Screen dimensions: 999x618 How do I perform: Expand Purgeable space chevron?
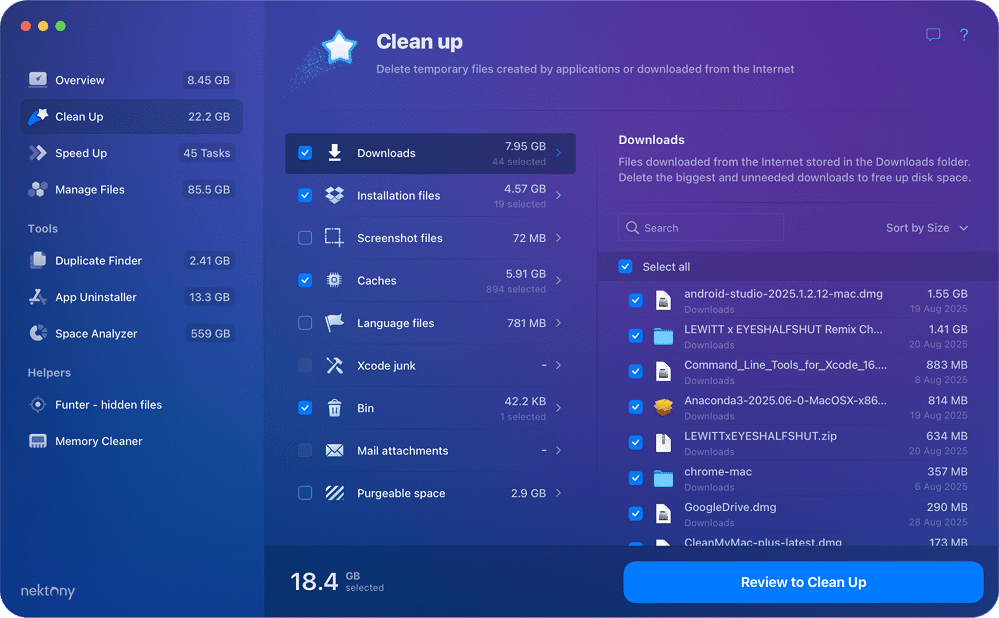click(x=558, y=493)
